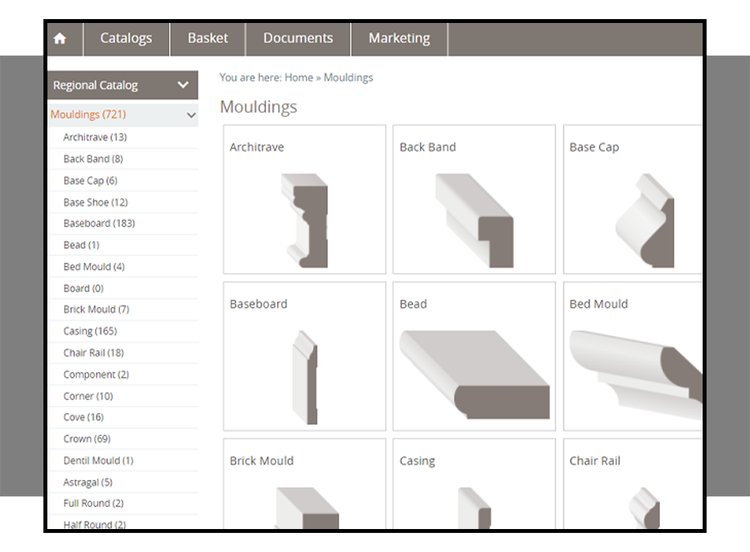Open the Catalogs menu
This screenshot has height=552, width=750.
tap(126, 39)
